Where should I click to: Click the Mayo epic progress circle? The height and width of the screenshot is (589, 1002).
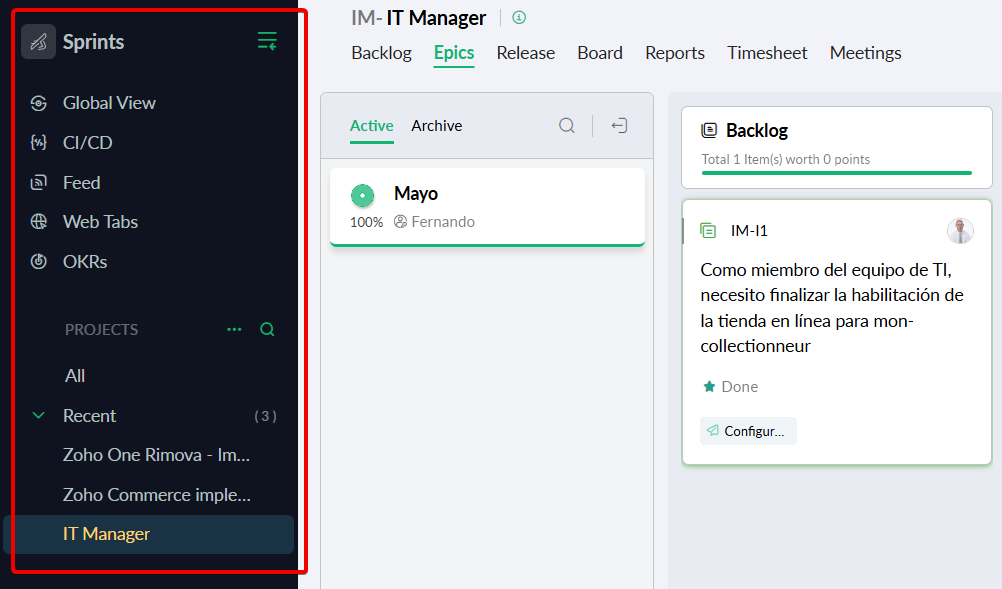(362, 195)
